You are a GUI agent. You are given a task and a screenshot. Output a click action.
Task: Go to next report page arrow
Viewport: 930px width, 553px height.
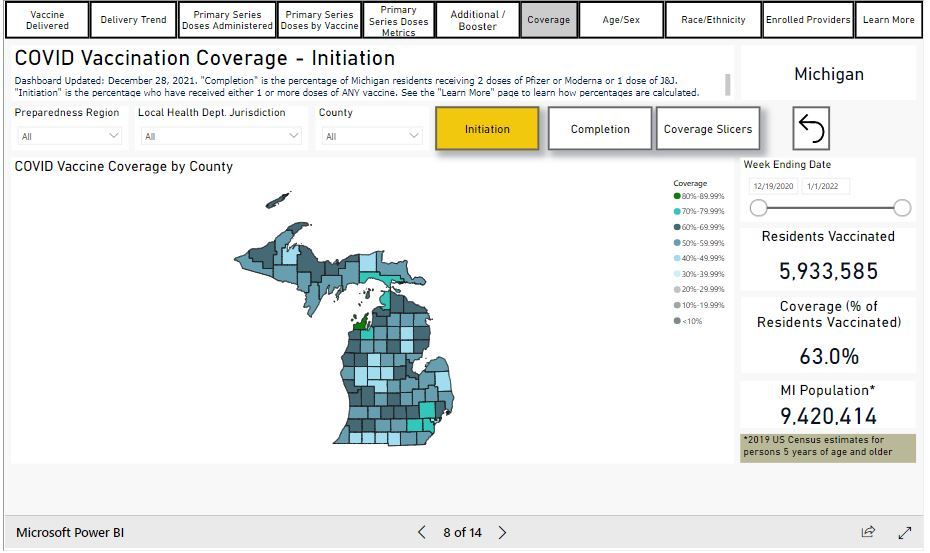coord(502,532)
